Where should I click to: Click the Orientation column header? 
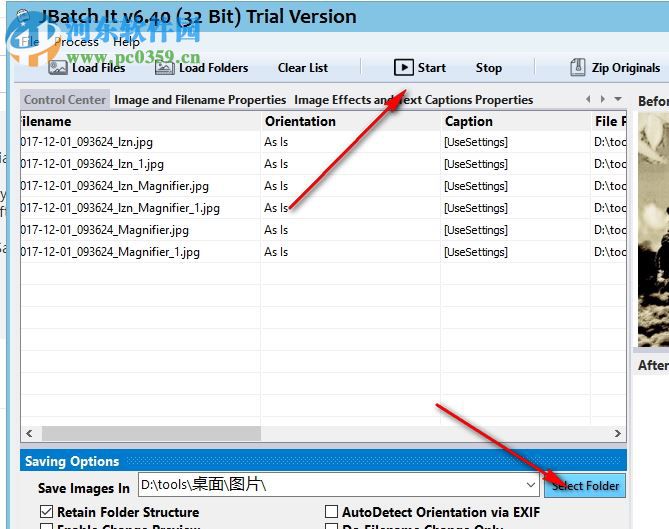[351, 121]
